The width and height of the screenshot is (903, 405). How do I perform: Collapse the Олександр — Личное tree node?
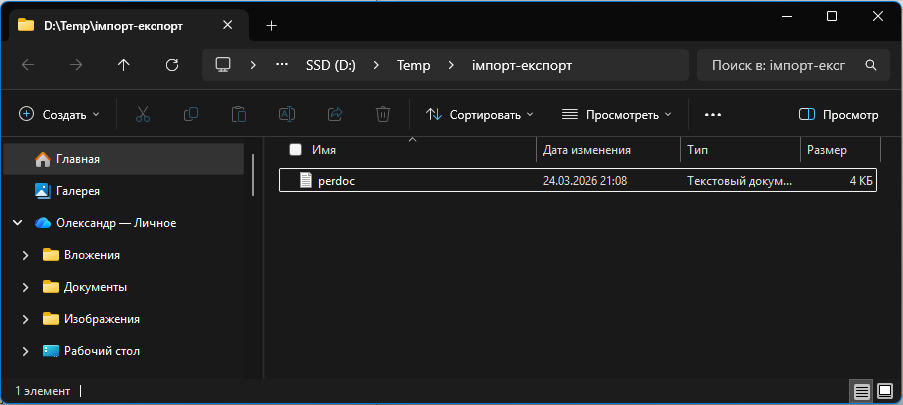point(17,223)
